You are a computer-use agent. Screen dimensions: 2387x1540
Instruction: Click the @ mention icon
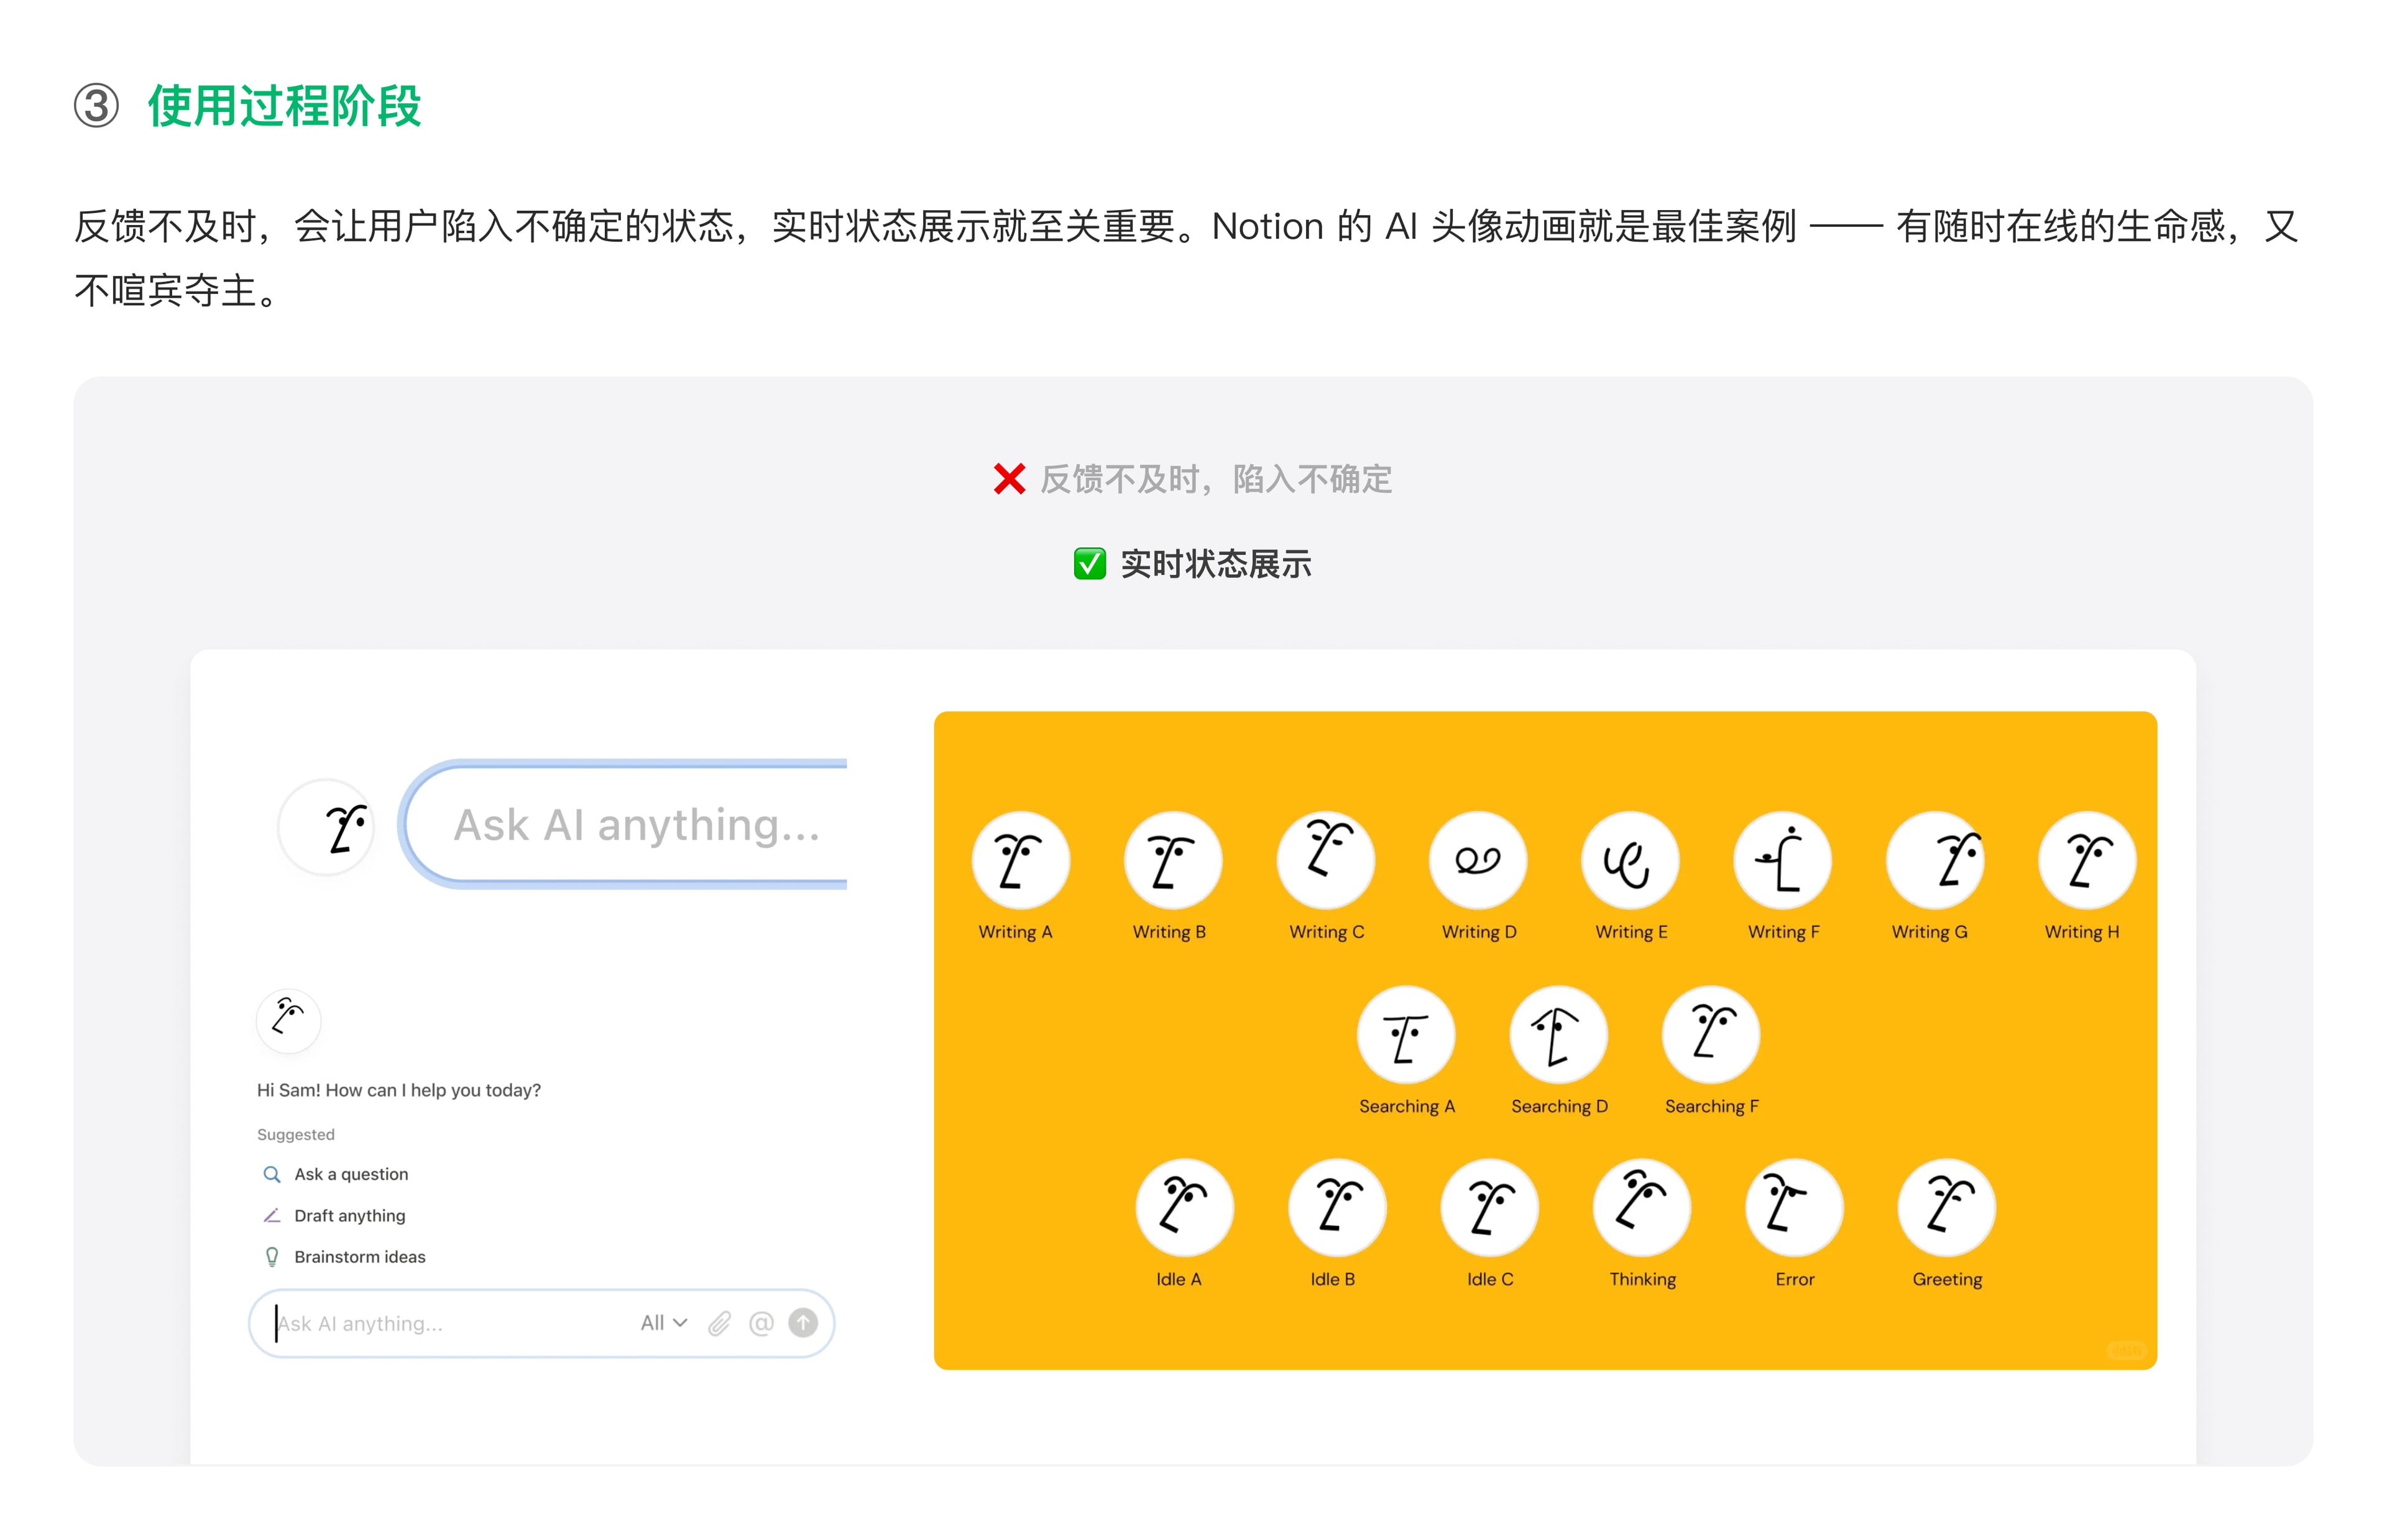pos(761,1323)
